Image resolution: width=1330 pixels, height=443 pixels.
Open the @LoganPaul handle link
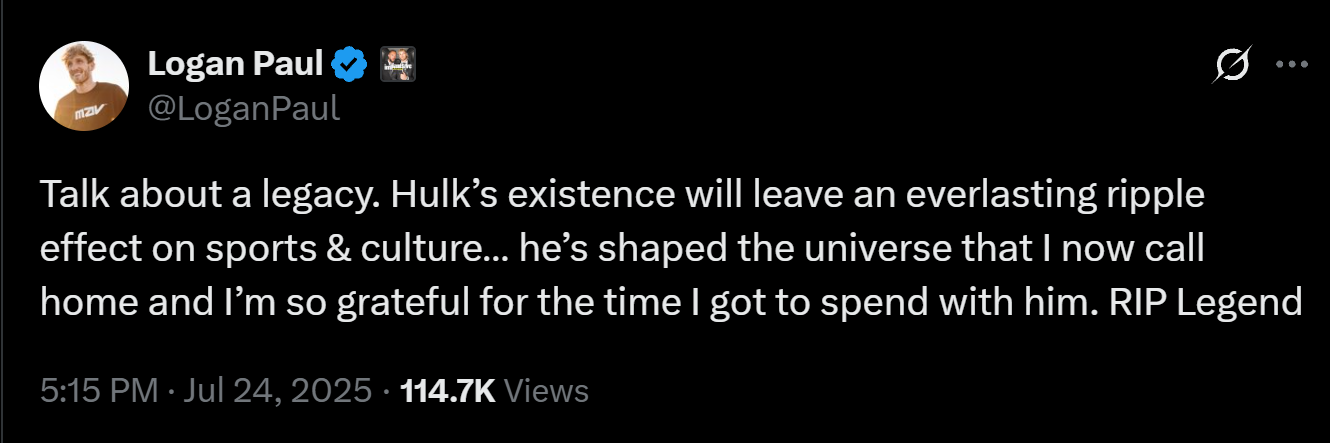(244, 106)
